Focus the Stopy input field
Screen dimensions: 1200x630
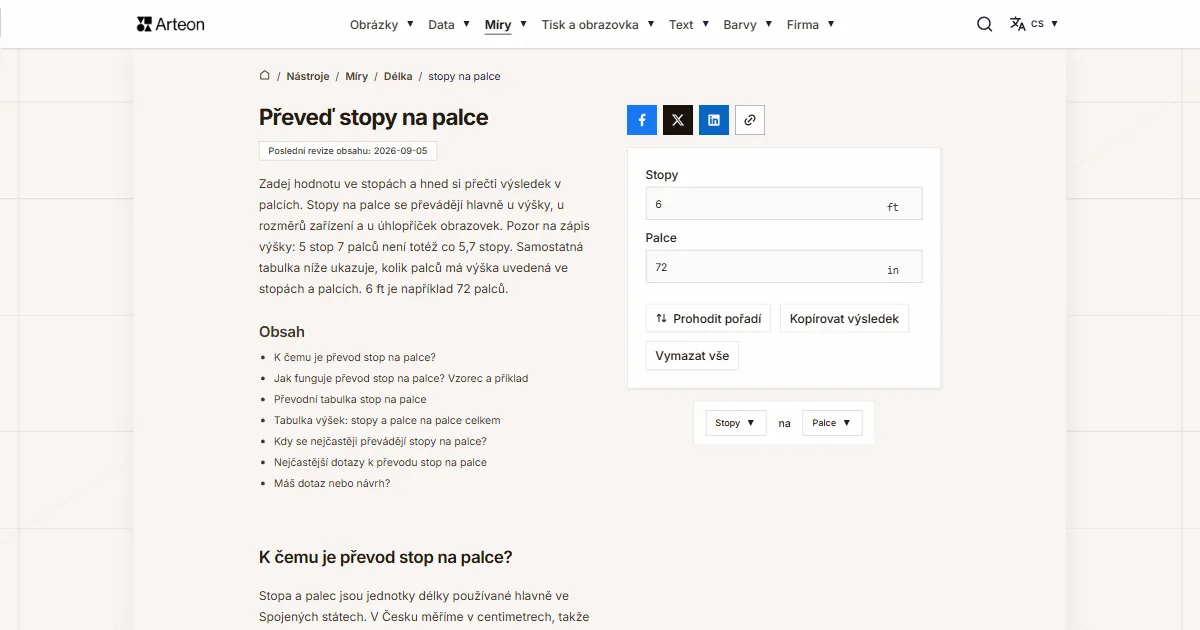pos(784,204)
